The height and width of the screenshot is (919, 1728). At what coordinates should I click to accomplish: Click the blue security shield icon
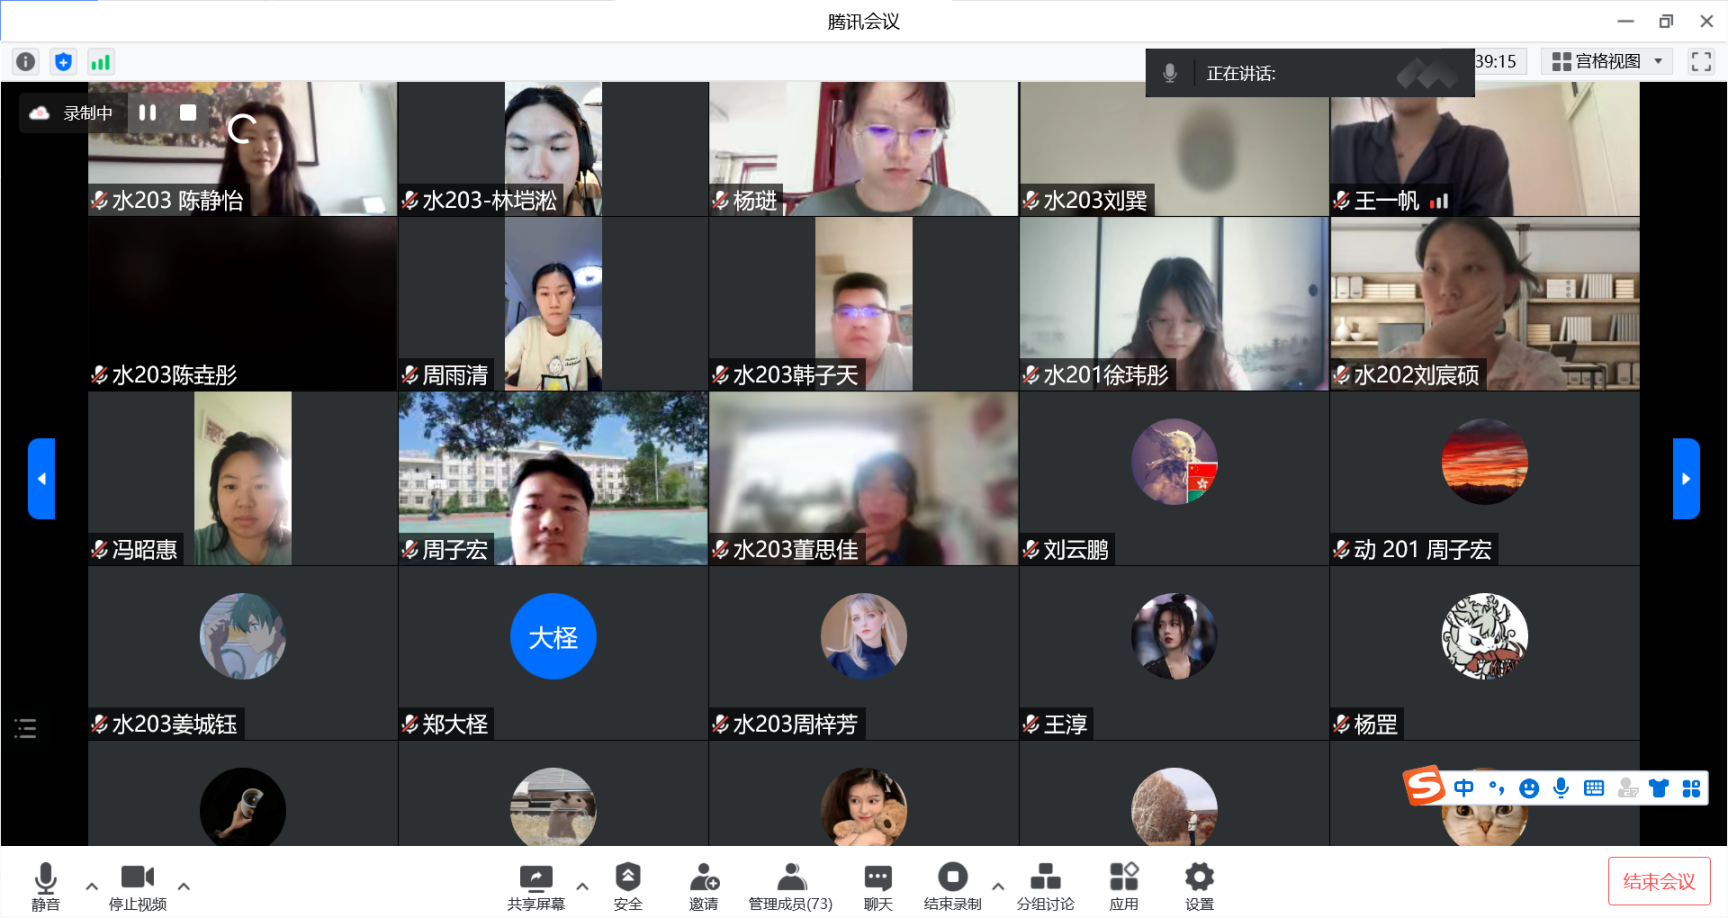point(63,62)
